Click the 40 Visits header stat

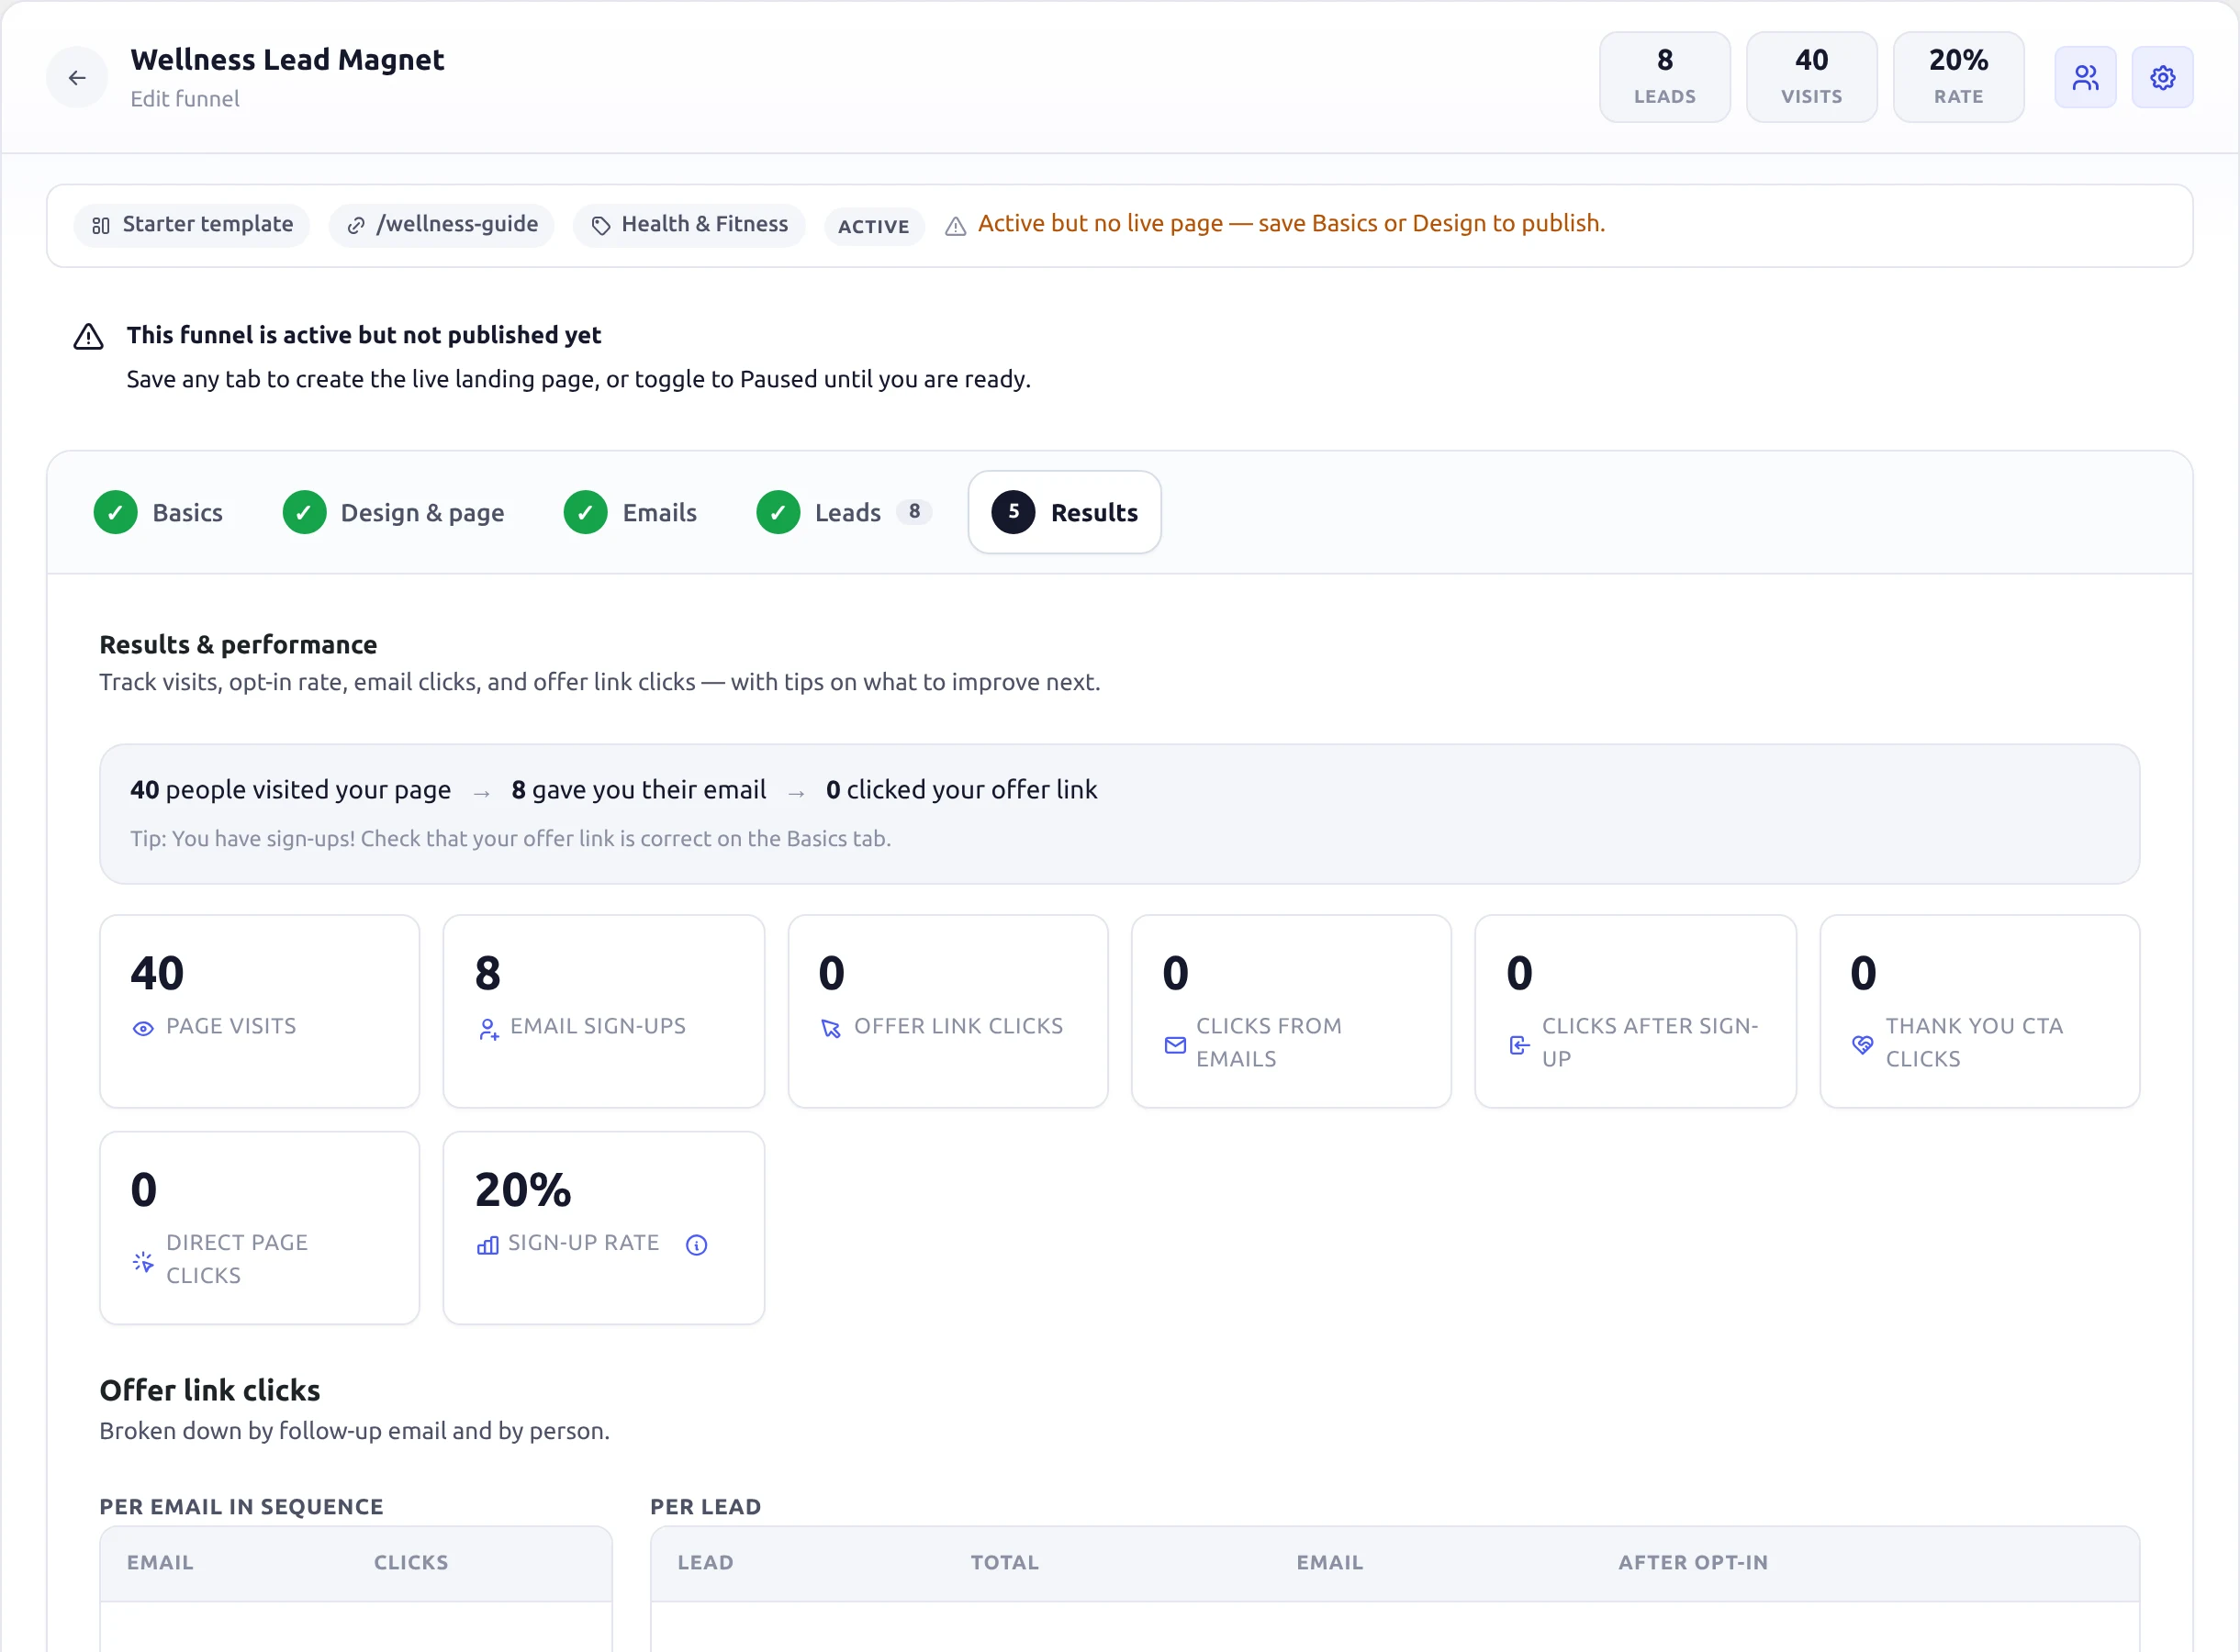[x=1811, y=77]
